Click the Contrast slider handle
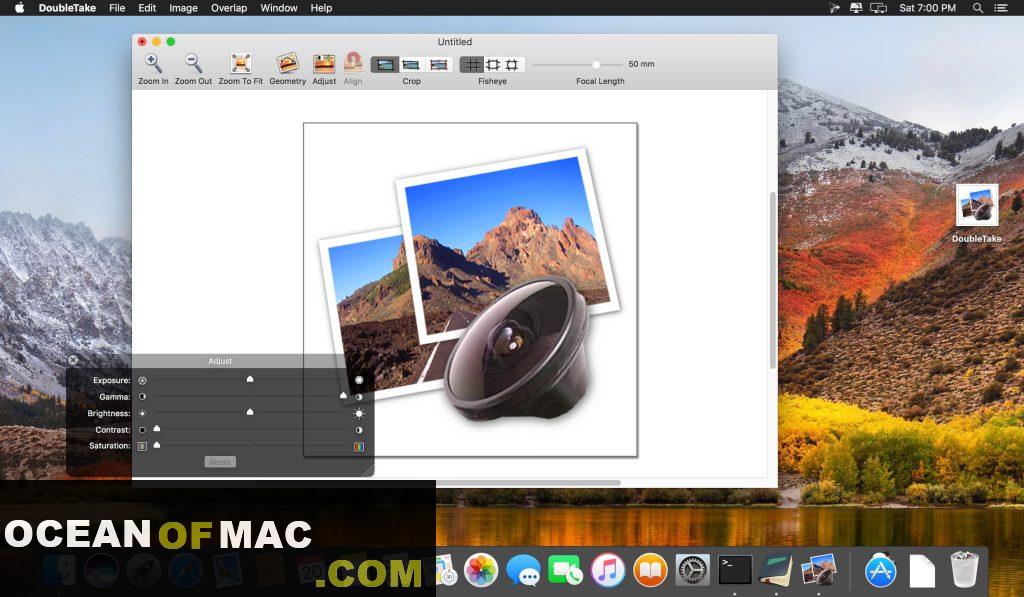 (x=157, y=428)
